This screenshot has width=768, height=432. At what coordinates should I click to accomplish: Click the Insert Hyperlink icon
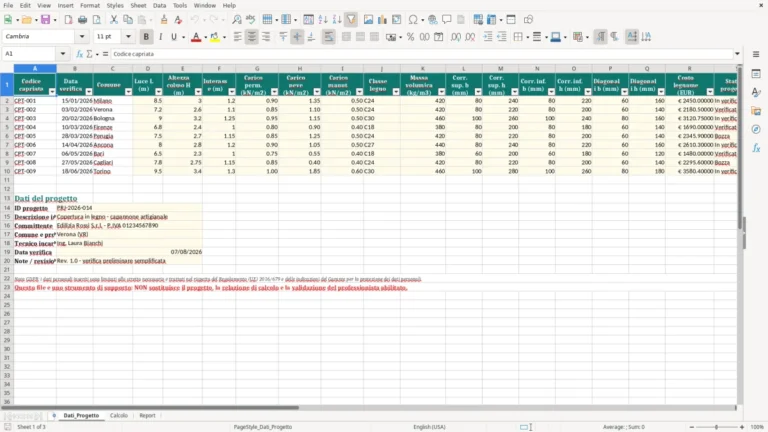click(432, 20)
